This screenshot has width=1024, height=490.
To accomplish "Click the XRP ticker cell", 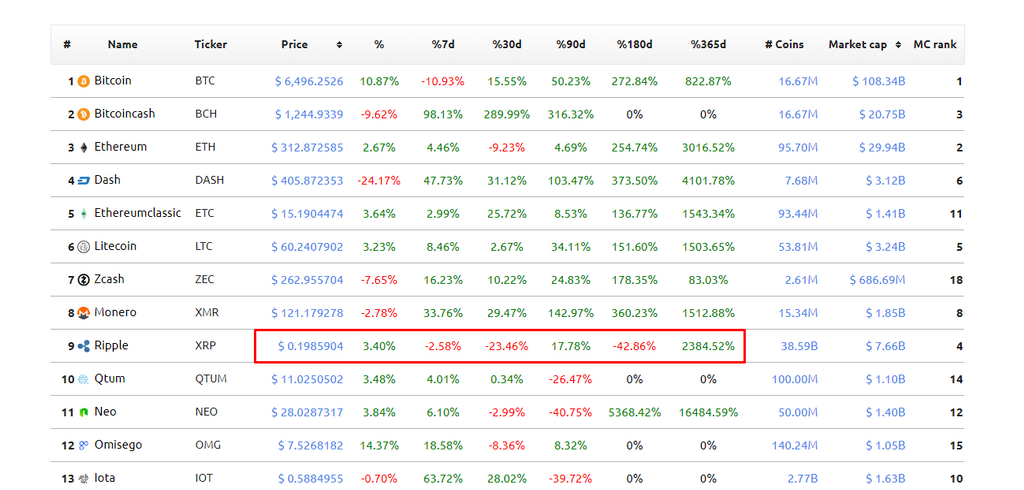I will tap(206, 346).
